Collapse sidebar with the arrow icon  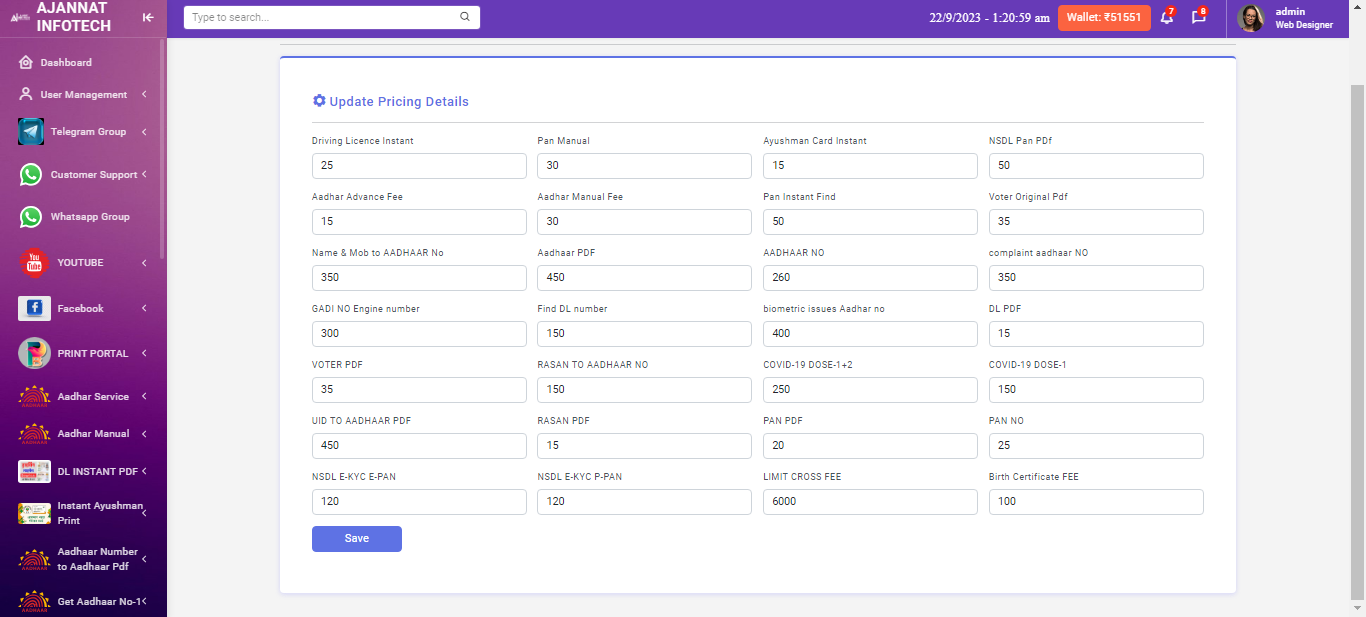148,17
